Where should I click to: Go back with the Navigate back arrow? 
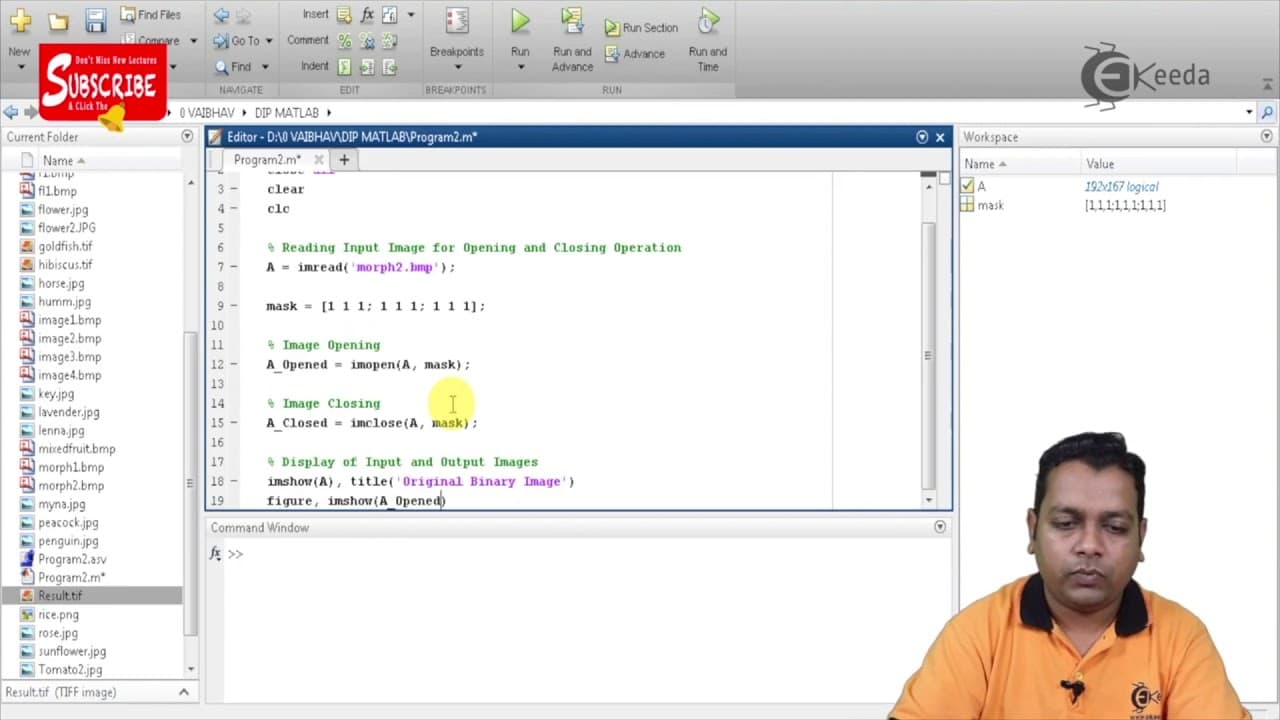(221, 15)
